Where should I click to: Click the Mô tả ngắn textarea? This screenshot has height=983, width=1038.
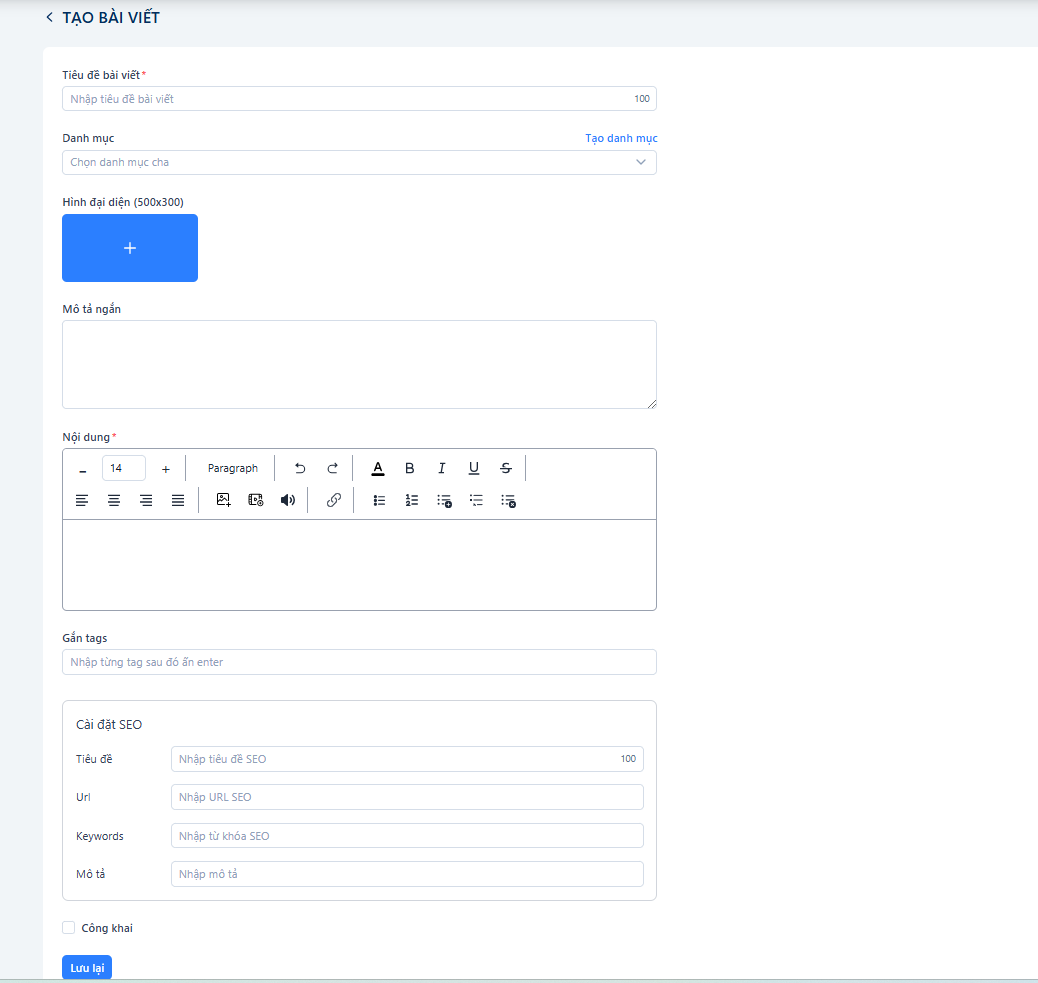(x=359, y=365)
